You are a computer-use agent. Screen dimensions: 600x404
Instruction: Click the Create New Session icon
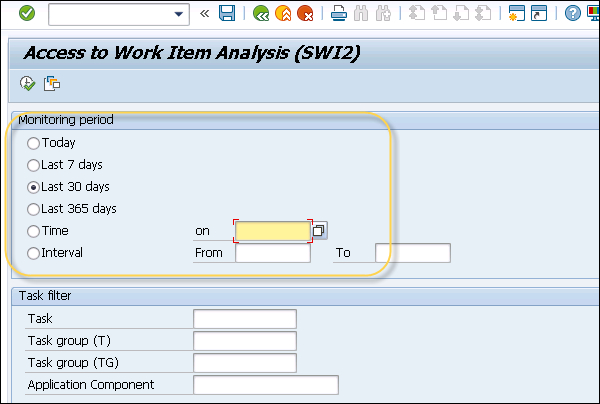pyautogui.click(x=517, y=13)
